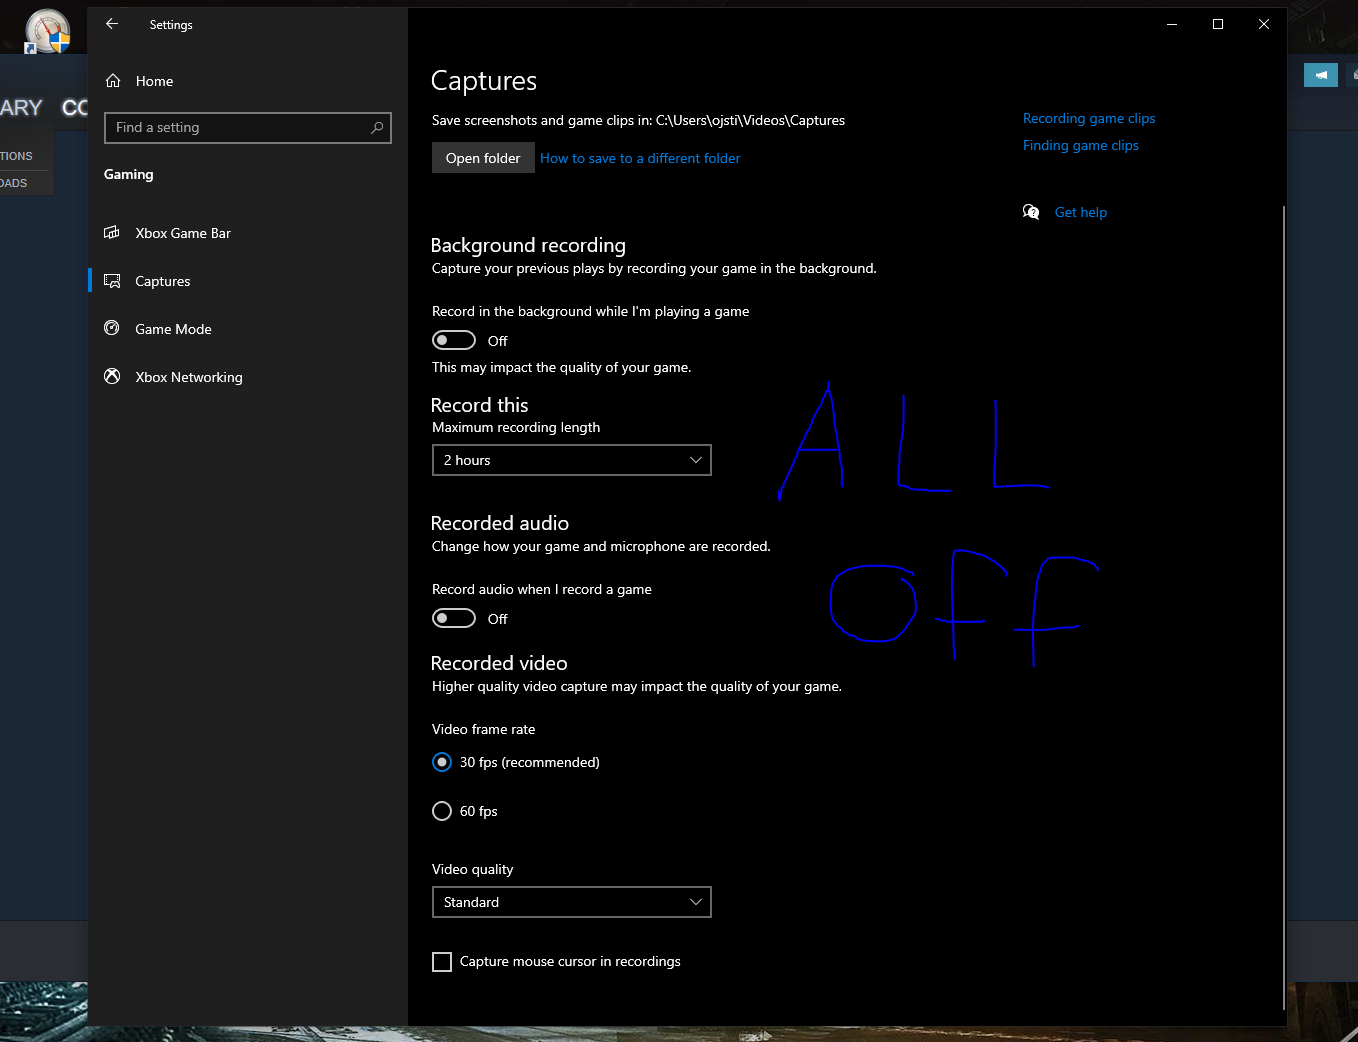Click the desktop shortcut icon at top-left

click(x=46, y=30)
